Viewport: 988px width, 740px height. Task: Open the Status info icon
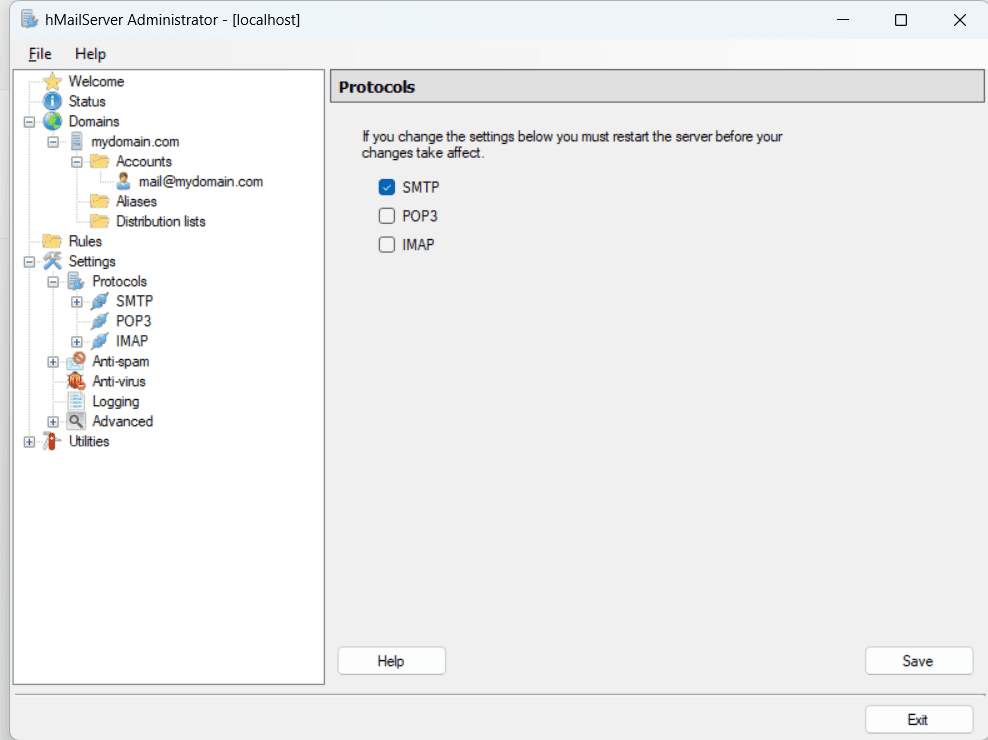coord(51,101)
